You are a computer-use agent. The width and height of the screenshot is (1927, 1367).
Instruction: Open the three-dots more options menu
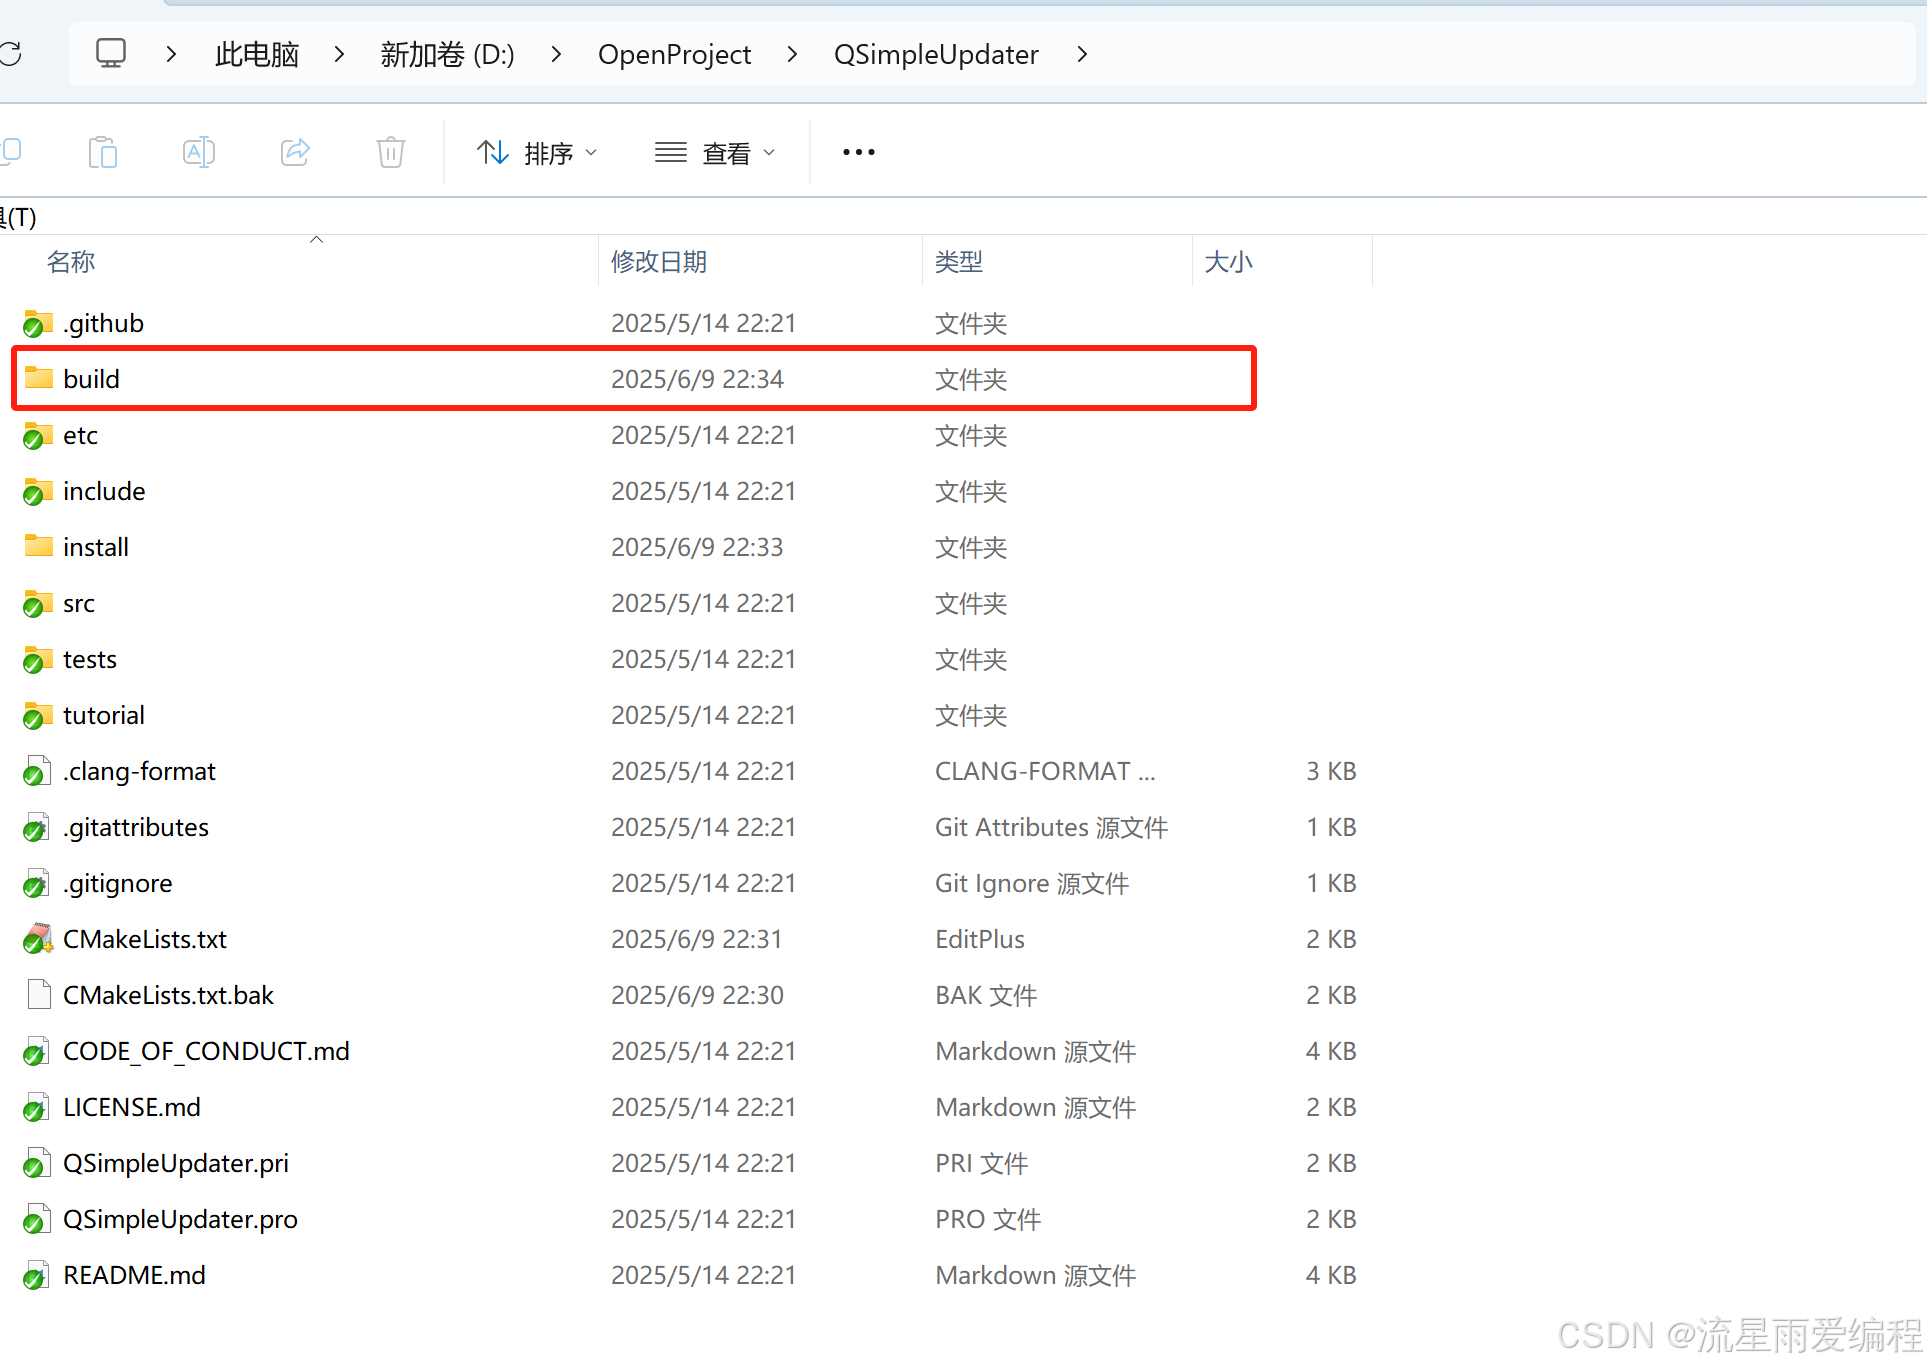pyautogui.click(x=858, y=152)
